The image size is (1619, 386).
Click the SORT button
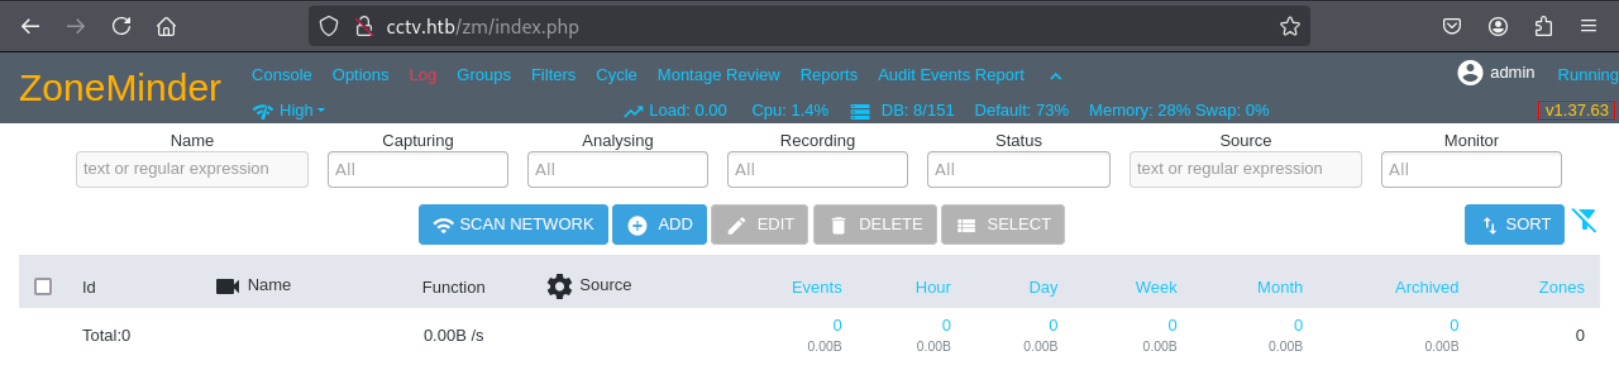click(x=1514, y=225)
